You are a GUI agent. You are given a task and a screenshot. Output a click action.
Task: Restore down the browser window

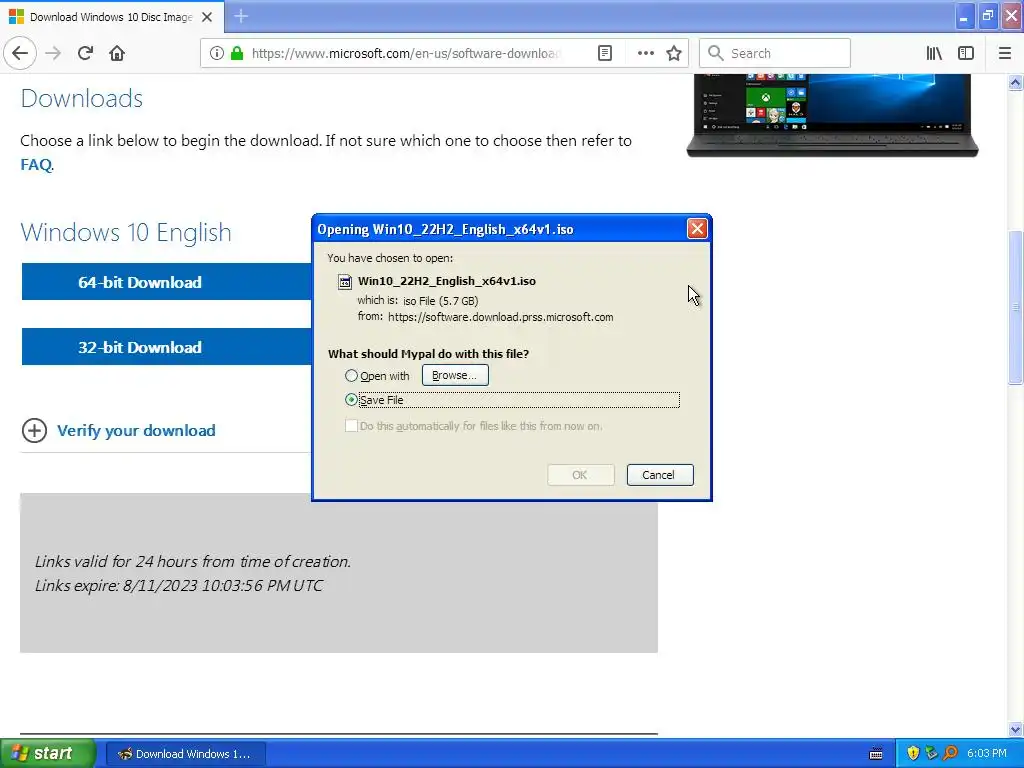987,17
